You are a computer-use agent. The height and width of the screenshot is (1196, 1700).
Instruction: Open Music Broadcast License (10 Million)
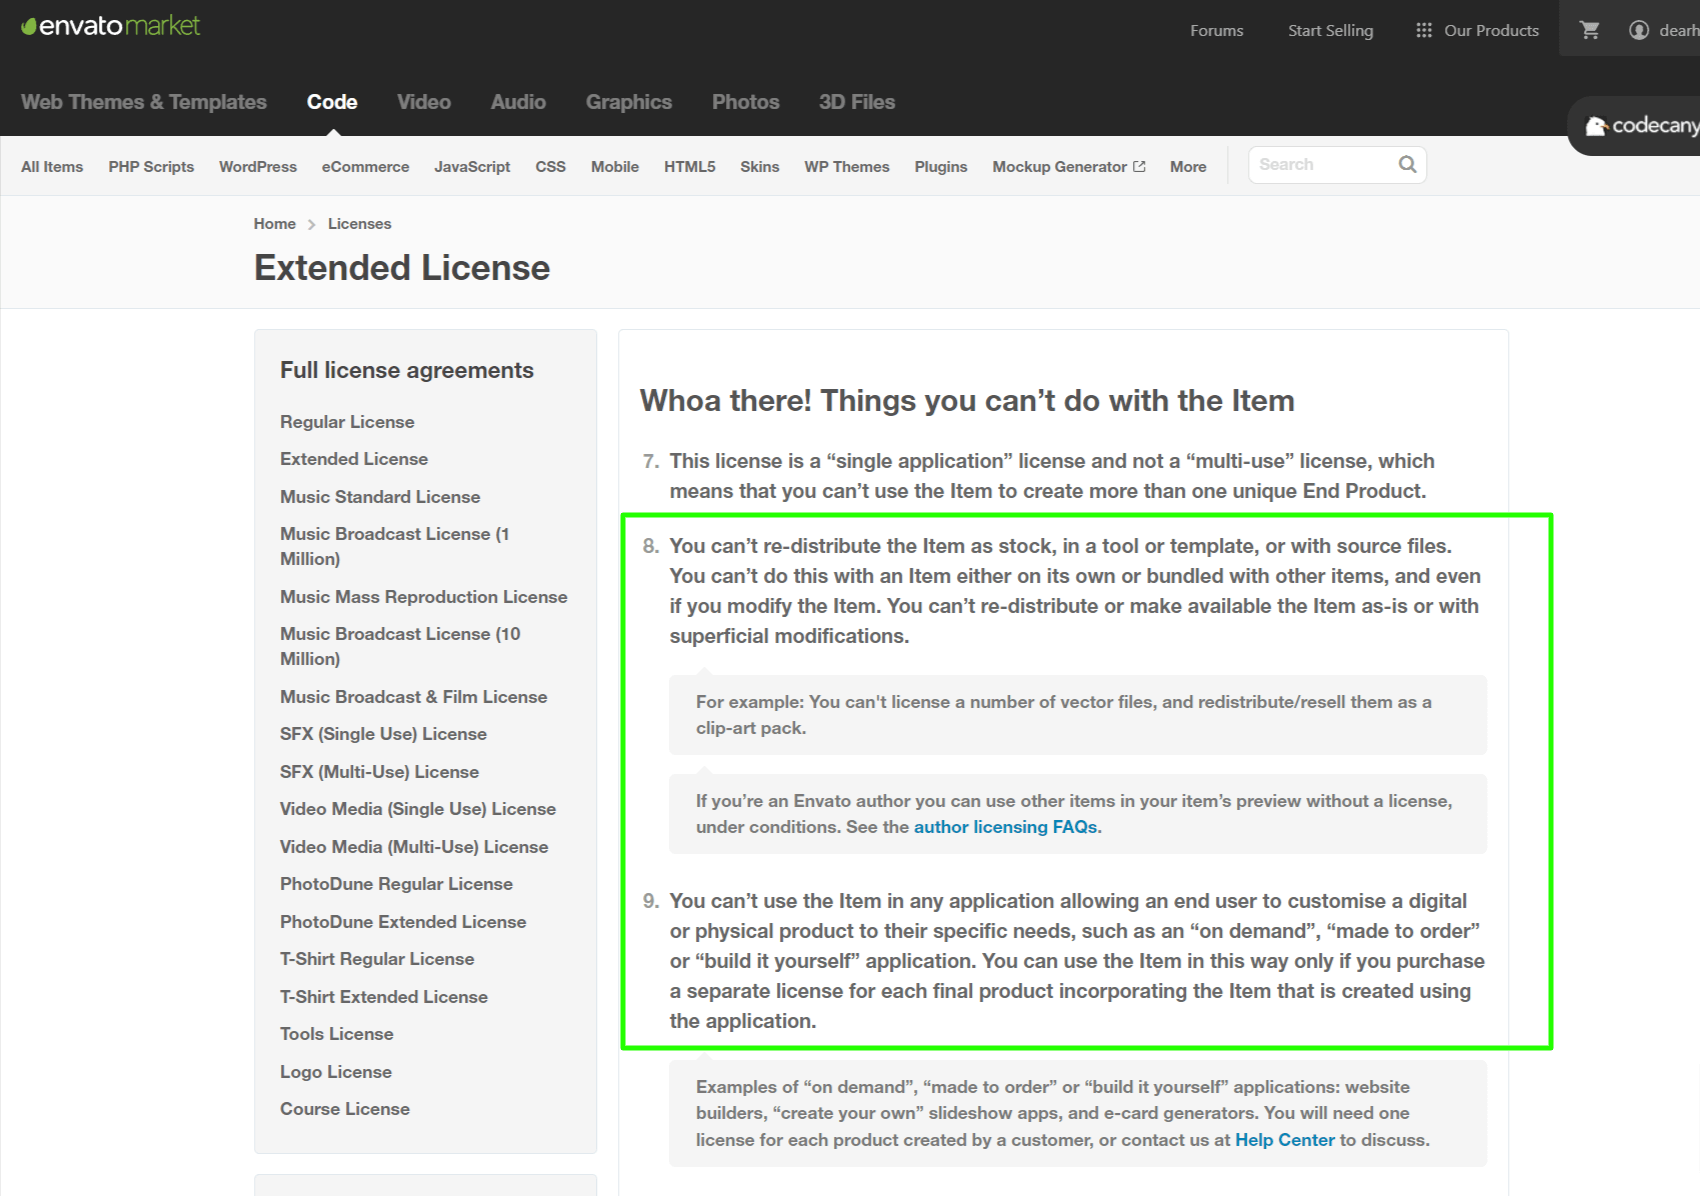[x=400, y=646]
